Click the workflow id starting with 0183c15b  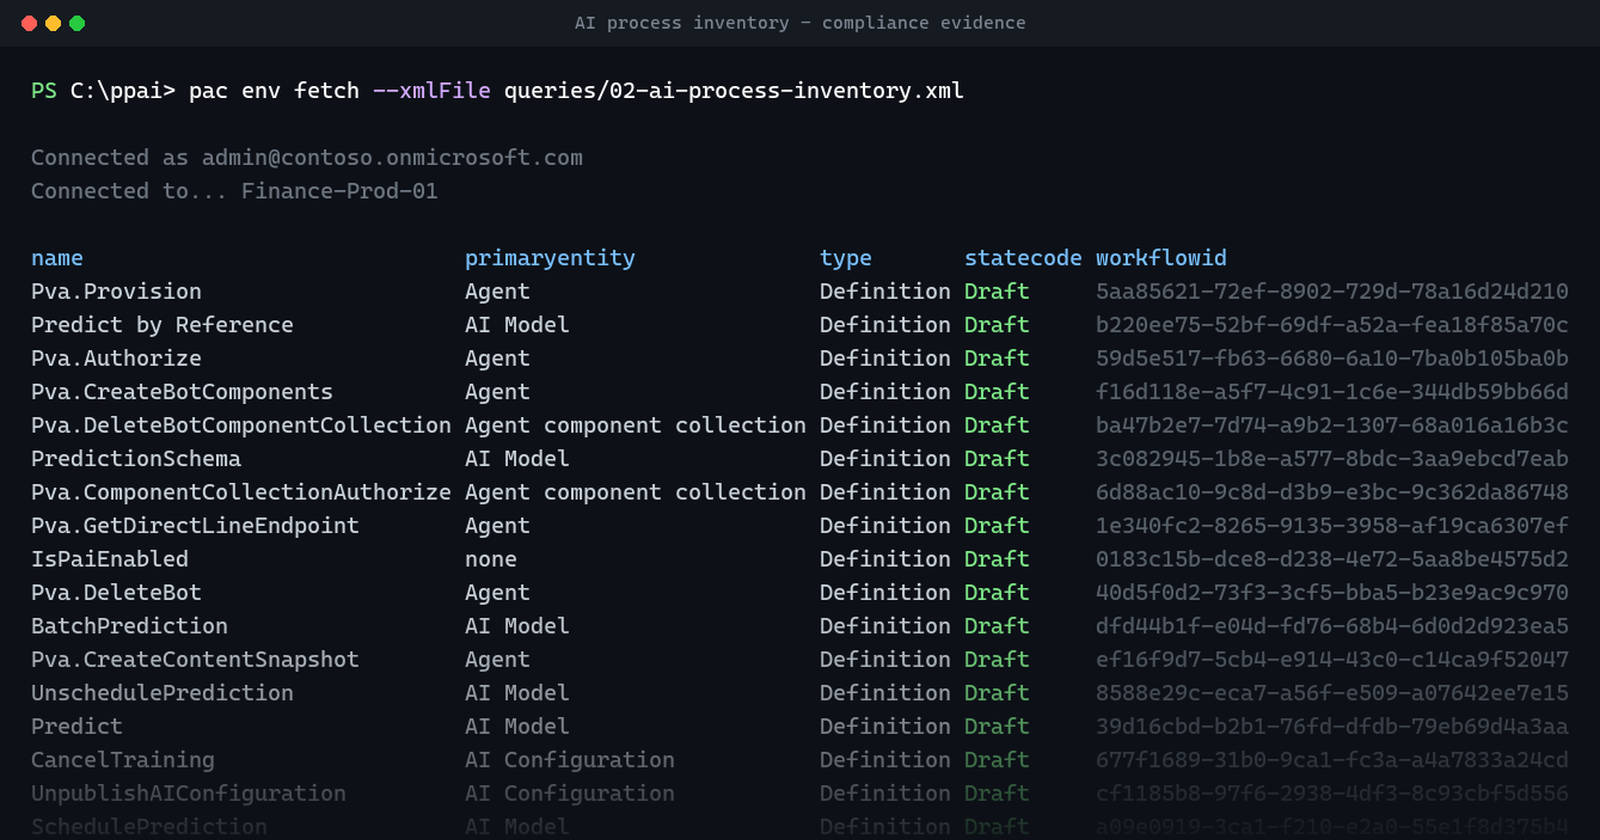(x=1332, y=559)
